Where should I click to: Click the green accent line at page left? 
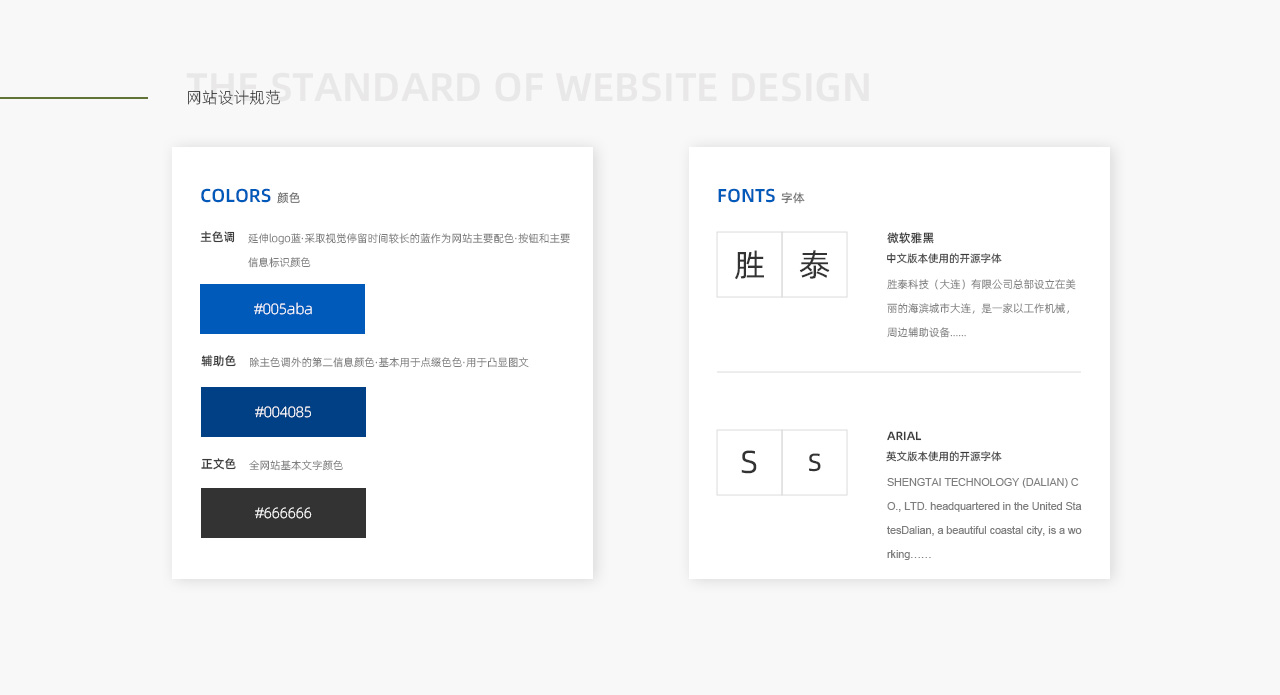(73, 99)
